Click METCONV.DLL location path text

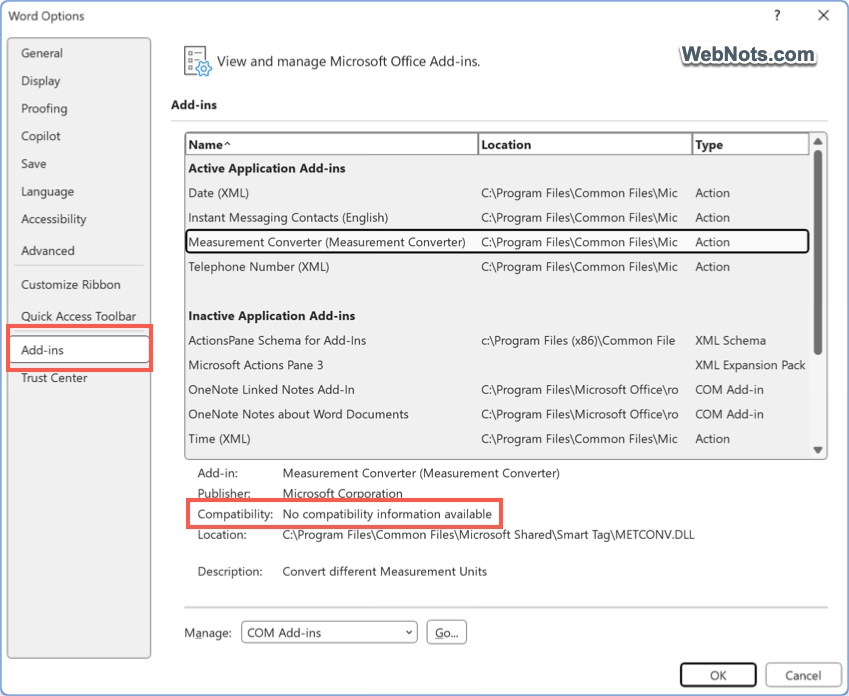(488, 535)
